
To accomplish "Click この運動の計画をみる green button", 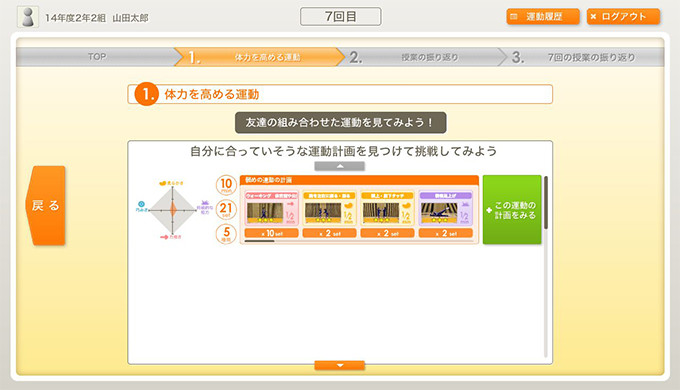I will (x=512, y=210).
